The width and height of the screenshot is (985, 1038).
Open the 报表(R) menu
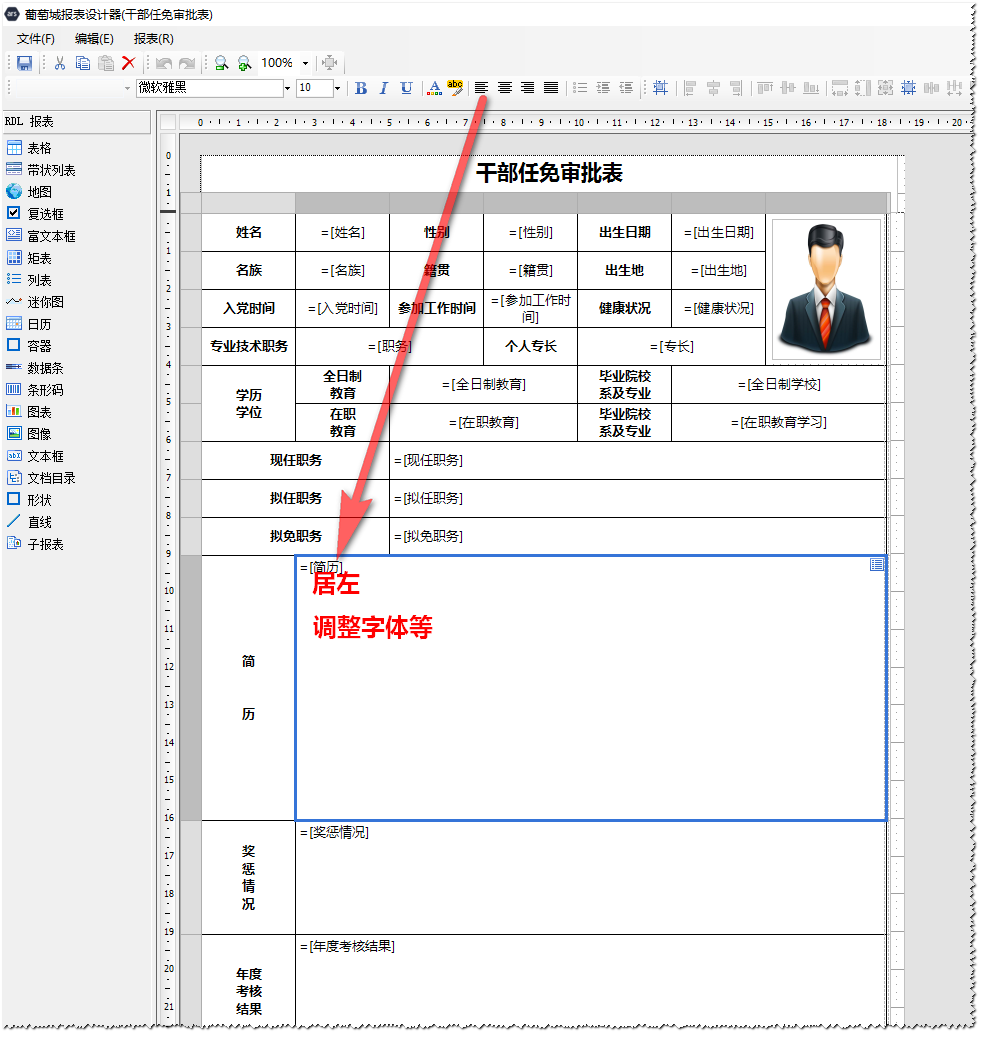[x=154, y=39]
